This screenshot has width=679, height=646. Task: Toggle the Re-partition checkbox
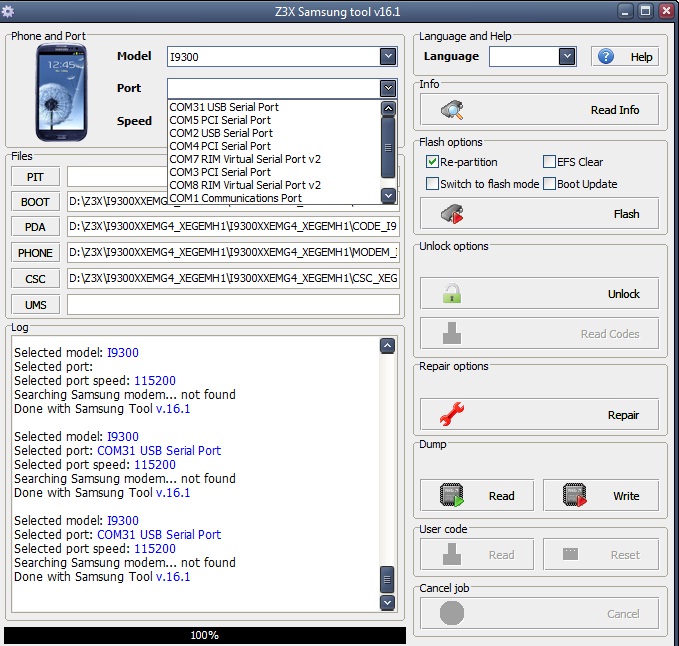coord(432,162)
